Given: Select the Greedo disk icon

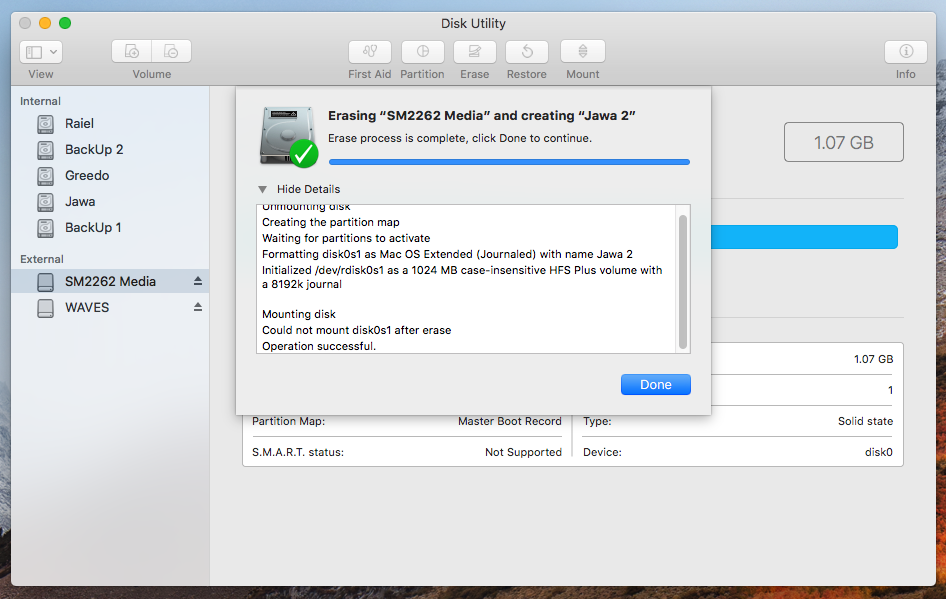Looking at the screenshot, I should pos(45,176).
